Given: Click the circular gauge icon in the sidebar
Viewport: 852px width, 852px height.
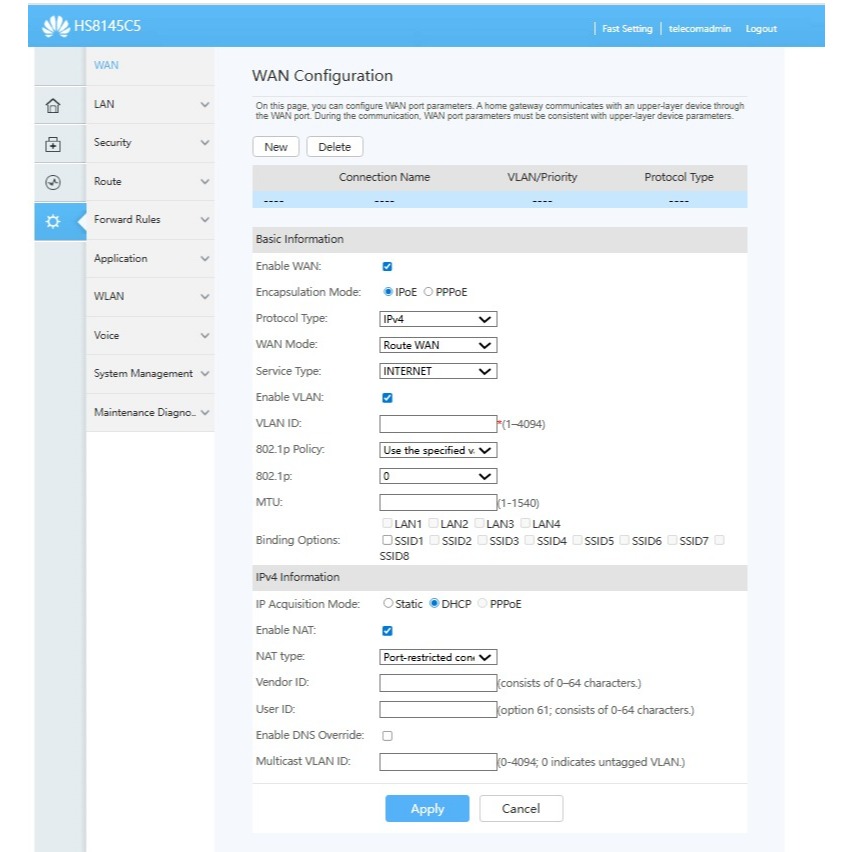Looking at the screenshot, I should (x=54, y=182).
